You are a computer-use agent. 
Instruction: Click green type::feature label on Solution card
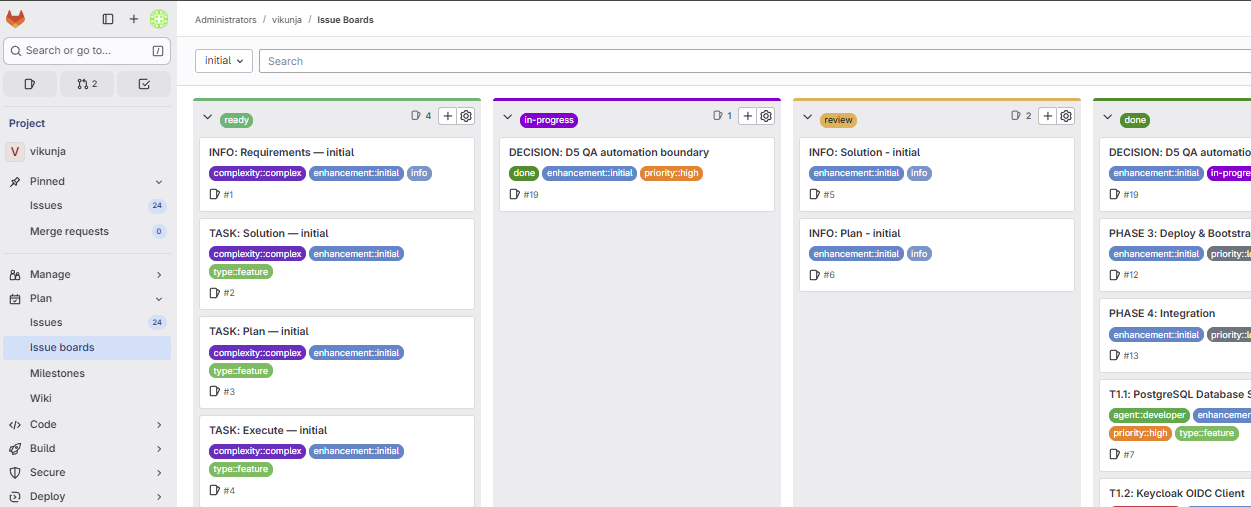click(241, 272)
